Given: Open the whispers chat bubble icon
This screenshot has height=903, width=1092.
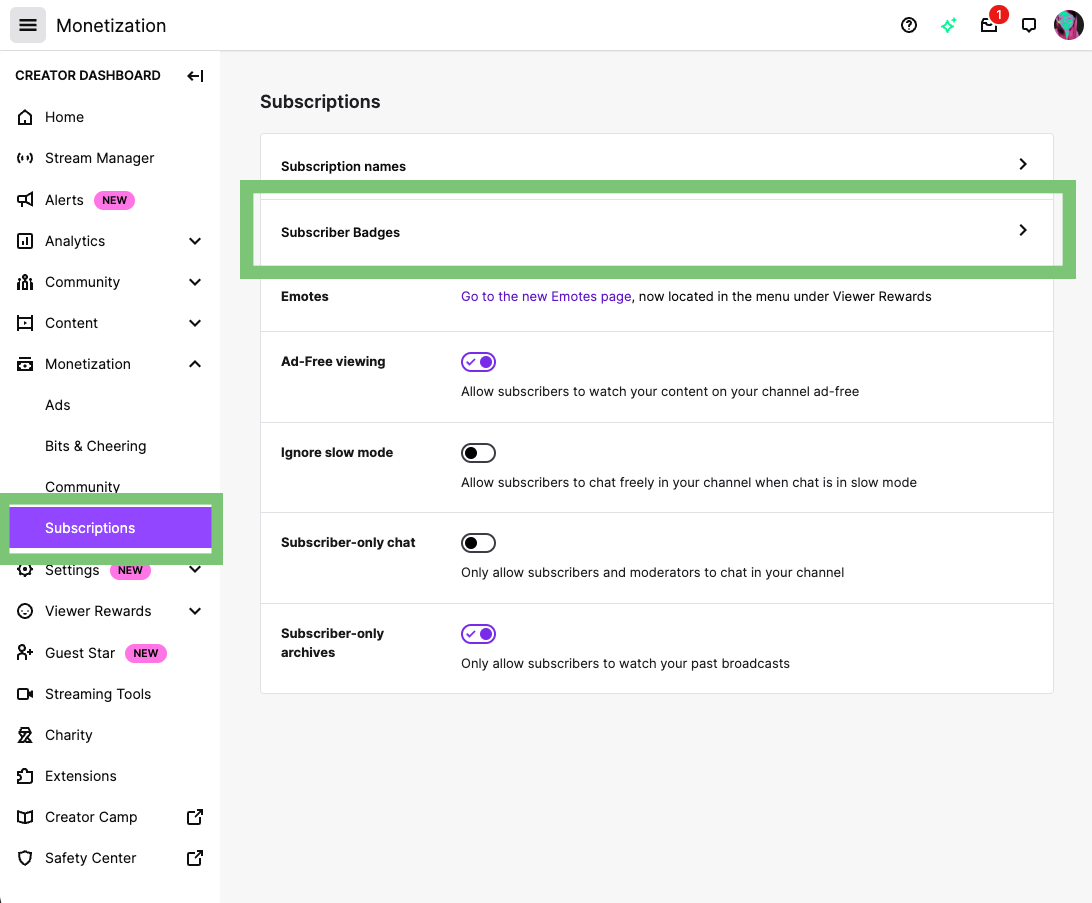Looking at the screenshot, I should [x=1028, y=25].
